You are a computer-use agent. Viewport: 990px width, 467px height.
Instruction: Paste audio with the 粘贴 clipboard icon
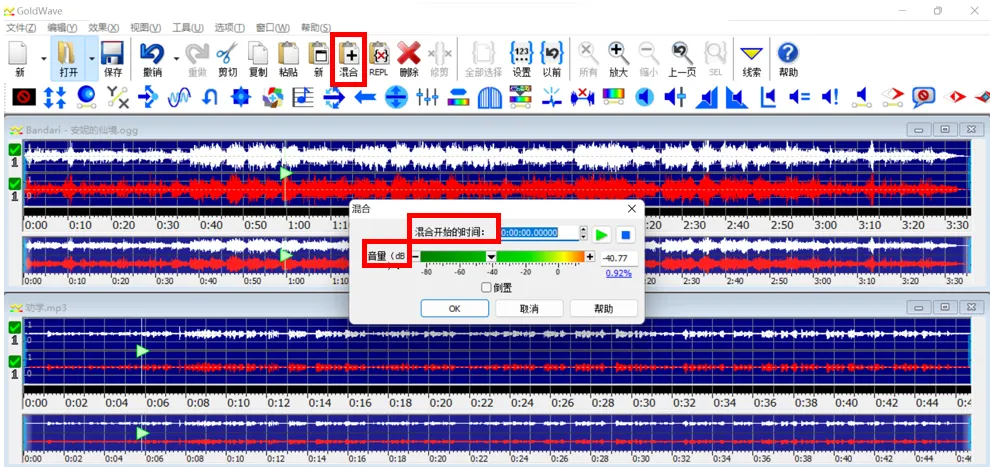pos(288,54)
